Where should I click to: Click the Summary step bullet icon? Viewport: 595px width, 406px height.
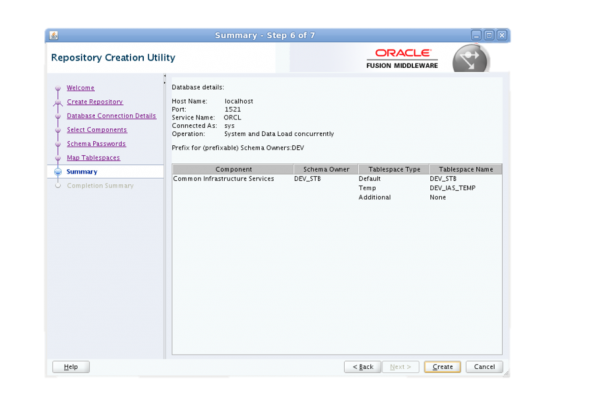point(58,172)
